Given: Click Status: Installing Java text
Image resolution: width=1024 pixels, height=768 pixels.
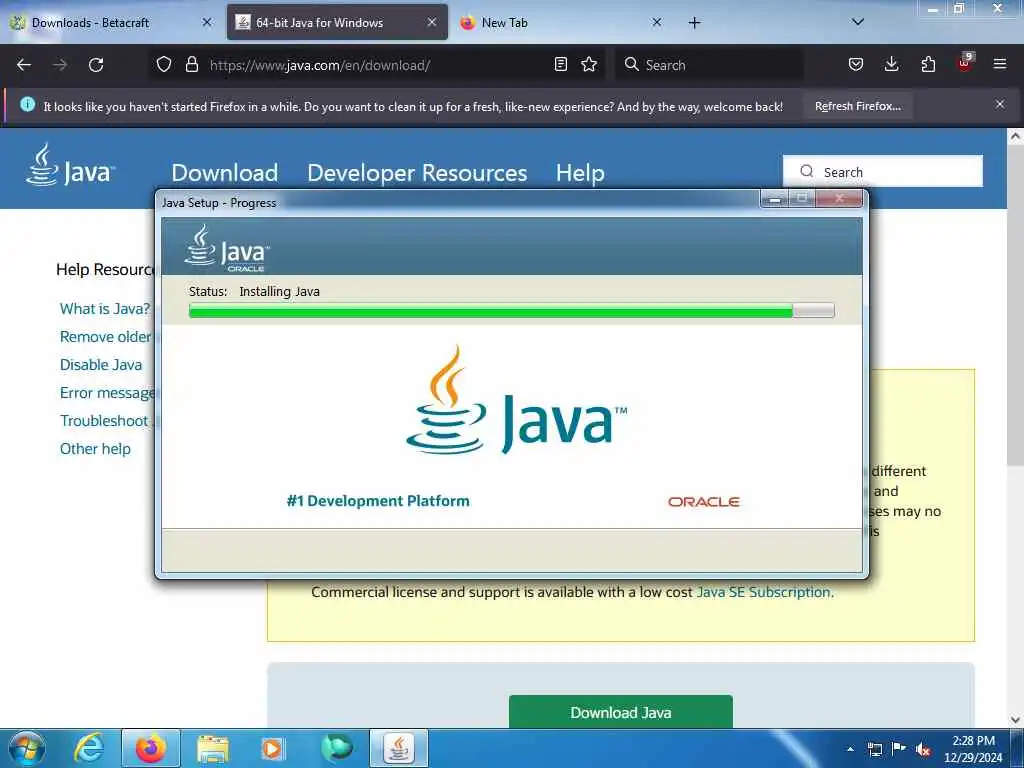Looking at the screenshot, I should [254, 291].
